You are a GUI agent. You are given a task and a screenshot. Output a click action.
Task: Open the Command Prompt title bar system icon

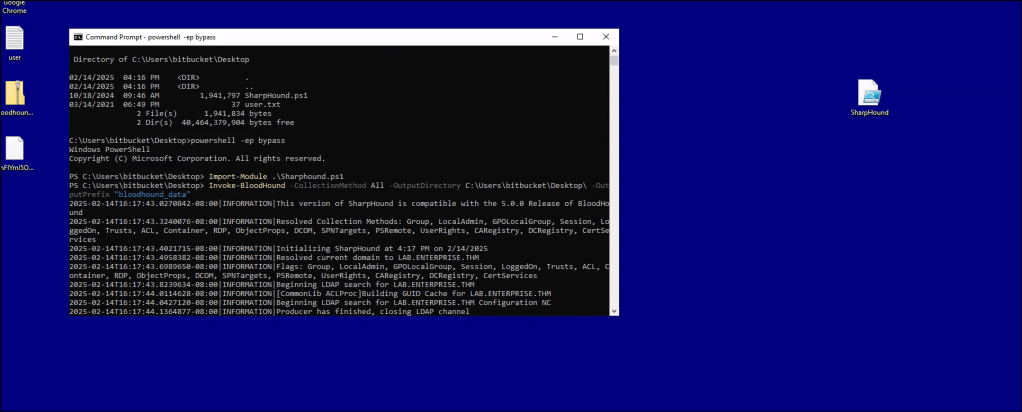(x=78, y=37)
